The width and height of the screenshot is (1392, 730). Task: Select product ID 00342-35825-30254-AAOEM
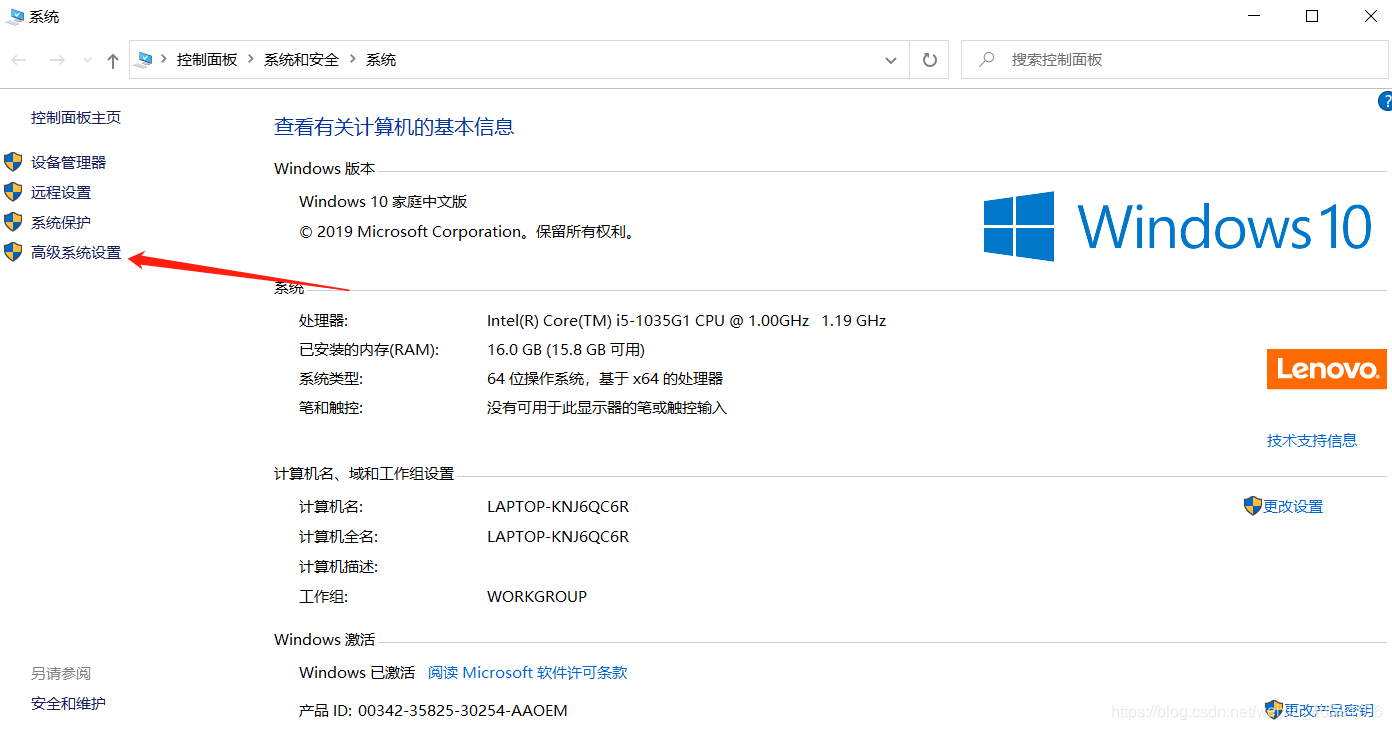coord(463,711)
